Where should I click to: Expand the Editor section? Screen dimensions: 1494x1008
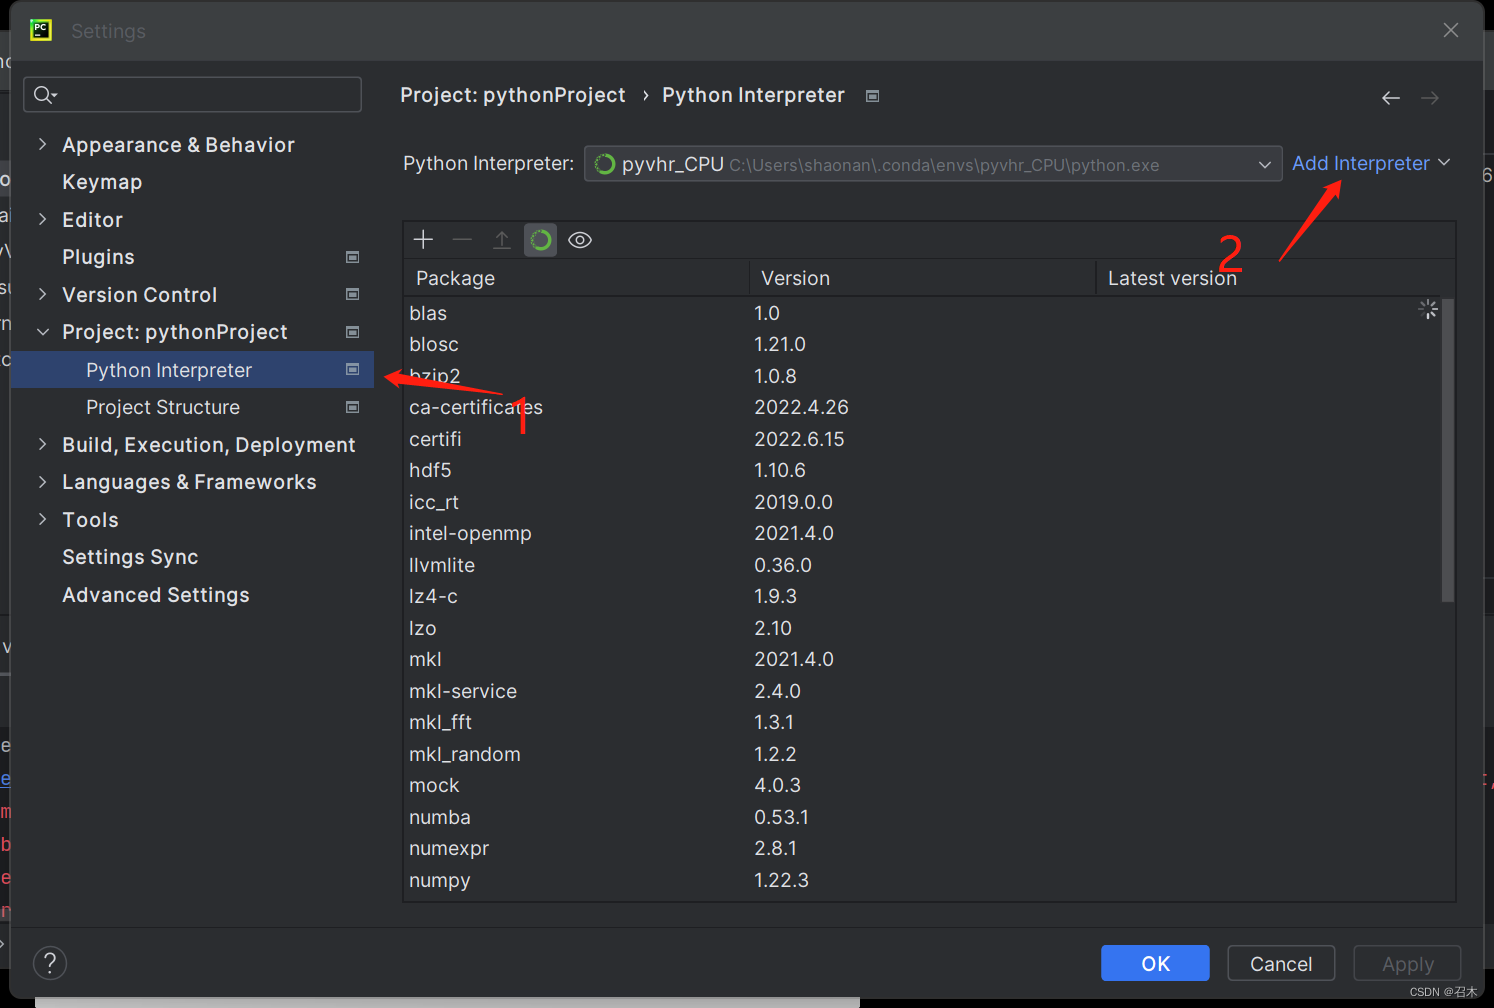42,219
